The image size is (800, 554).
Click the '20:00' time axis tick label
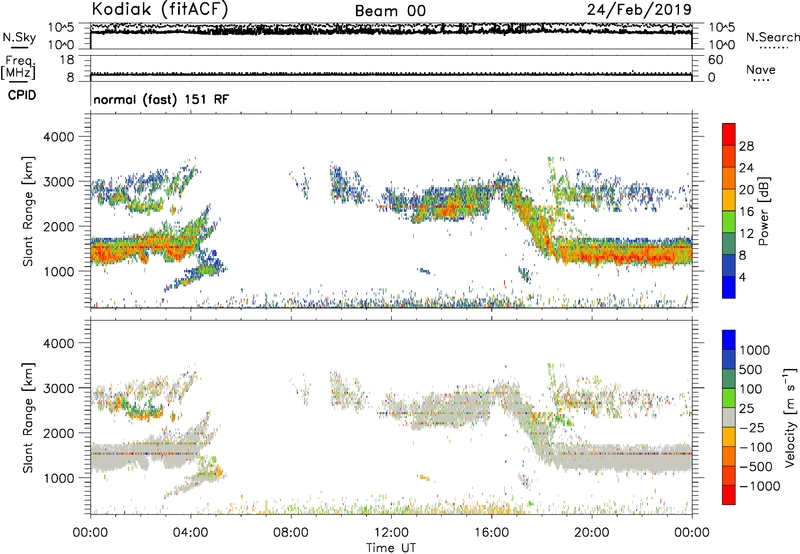[591, 533]
